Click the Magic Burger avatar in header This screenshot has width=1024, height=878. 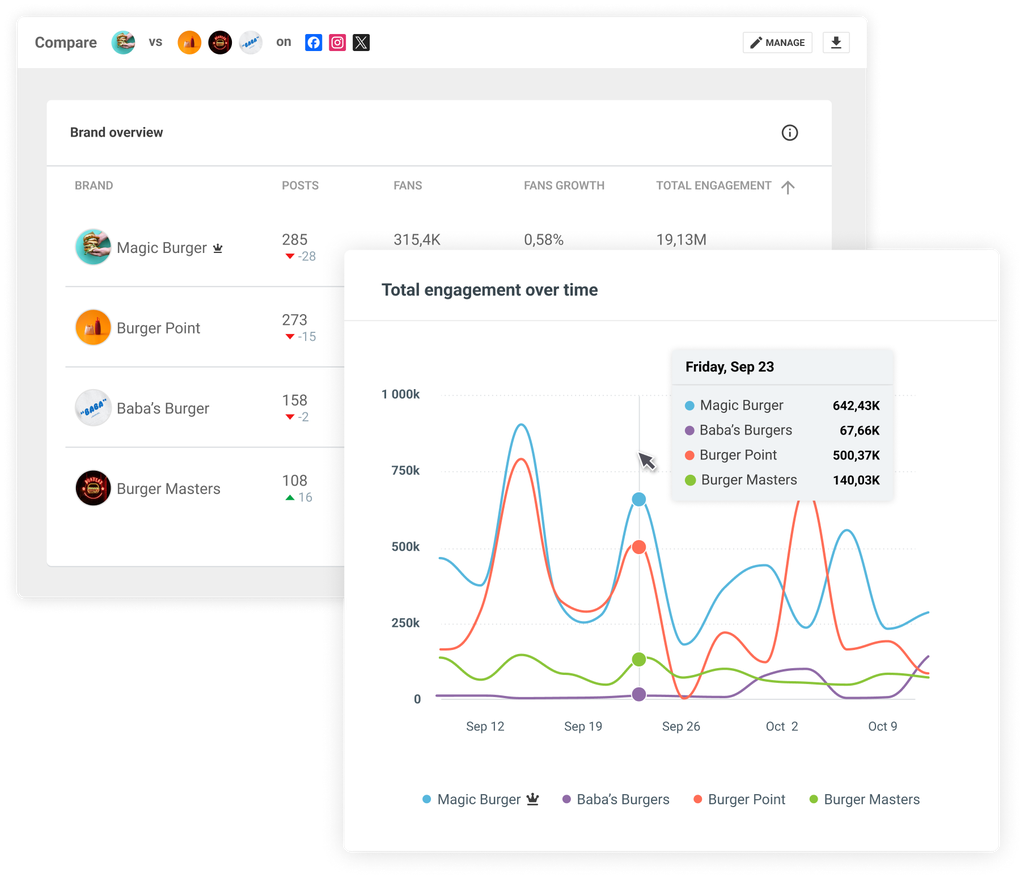(123, 43)
